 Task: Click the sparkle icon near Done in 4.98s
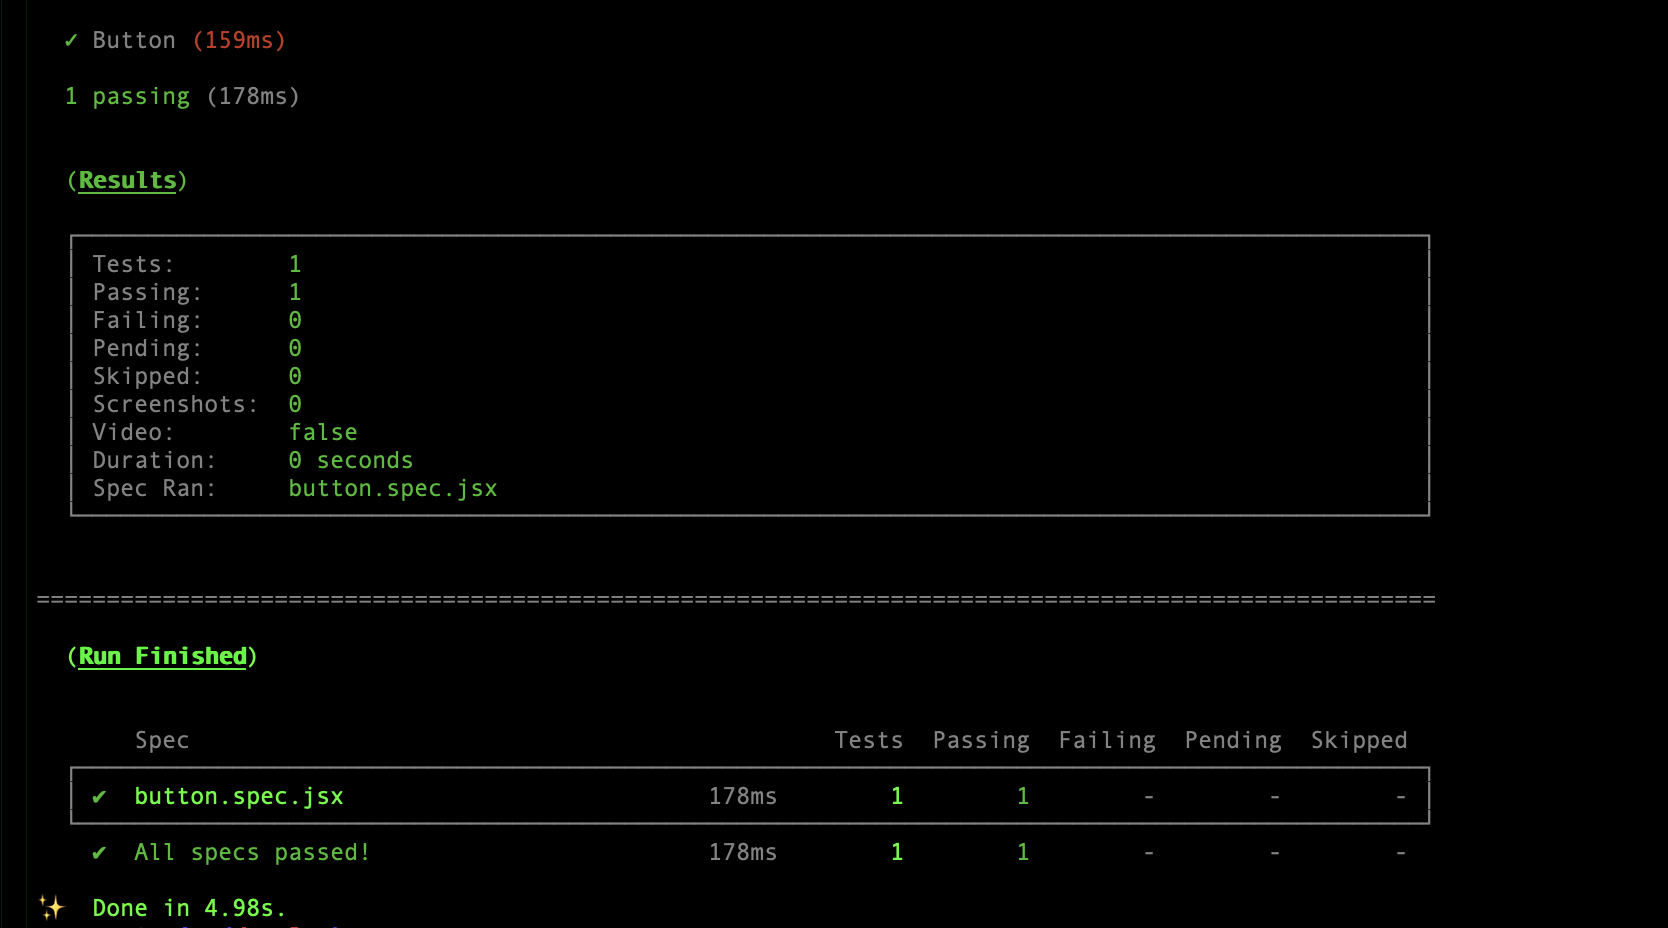click(50, 907)
